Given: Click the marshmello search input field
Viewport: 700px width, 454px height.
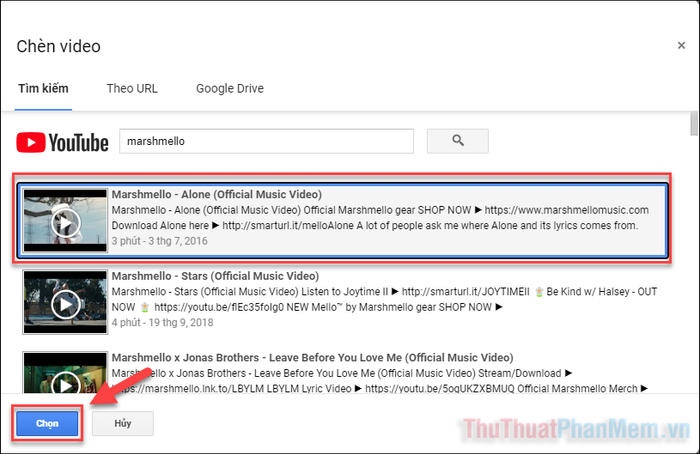Looking at the screenshot, I should click(x=267, y=141).
